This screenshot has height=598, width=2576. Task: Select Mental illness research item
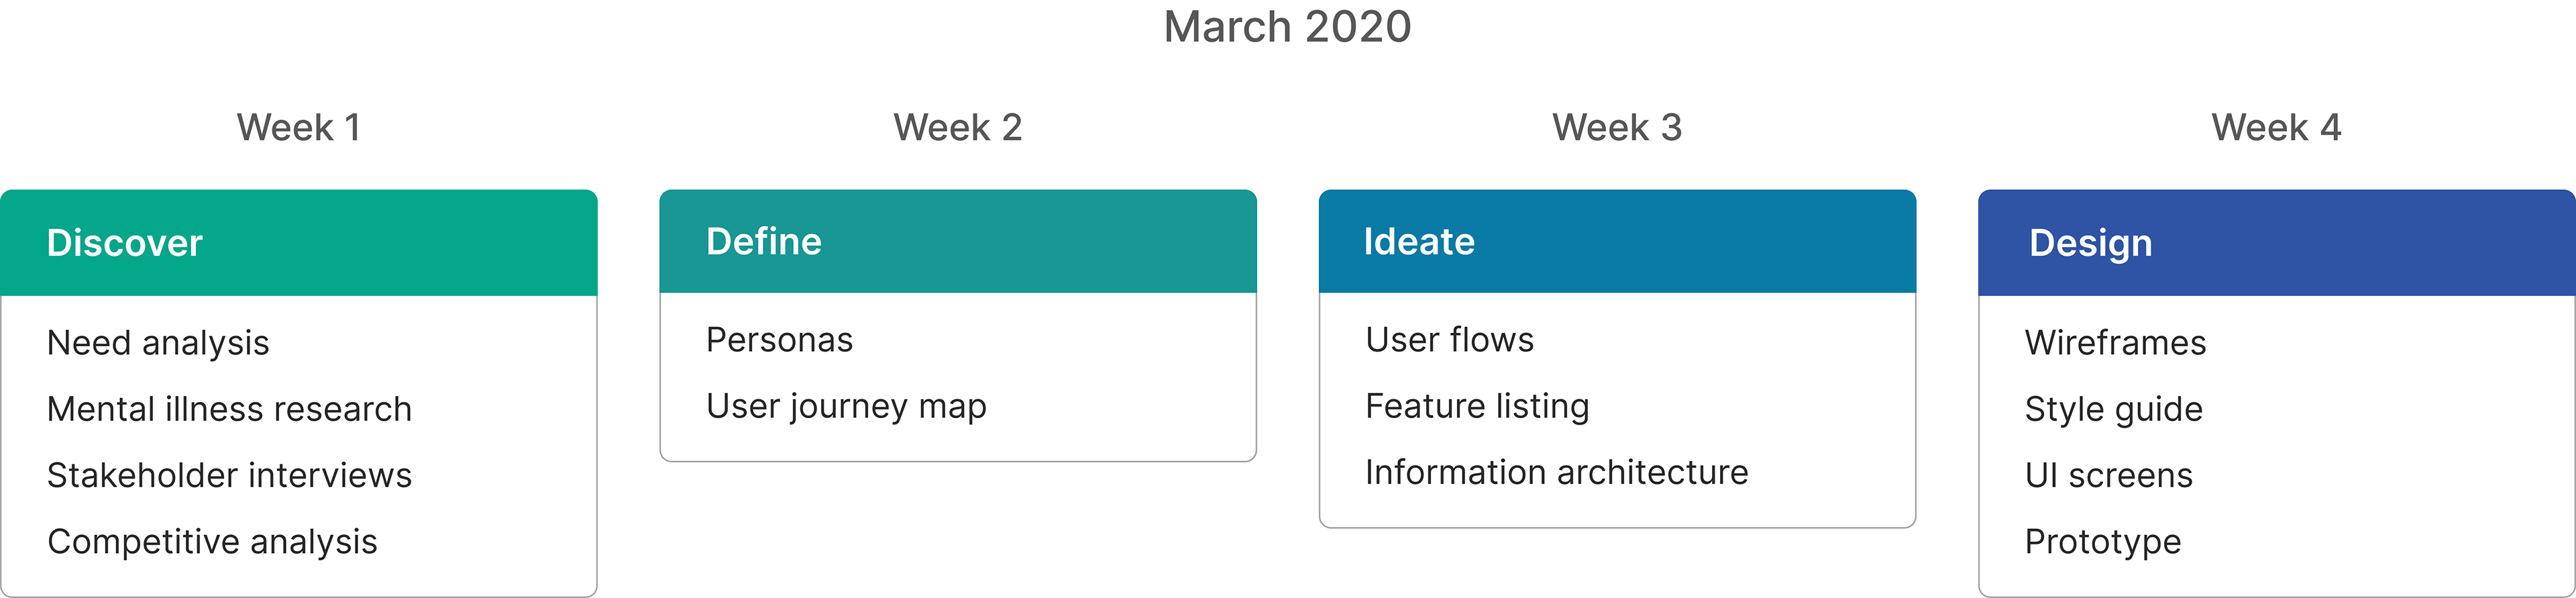[x=229, y=409]
